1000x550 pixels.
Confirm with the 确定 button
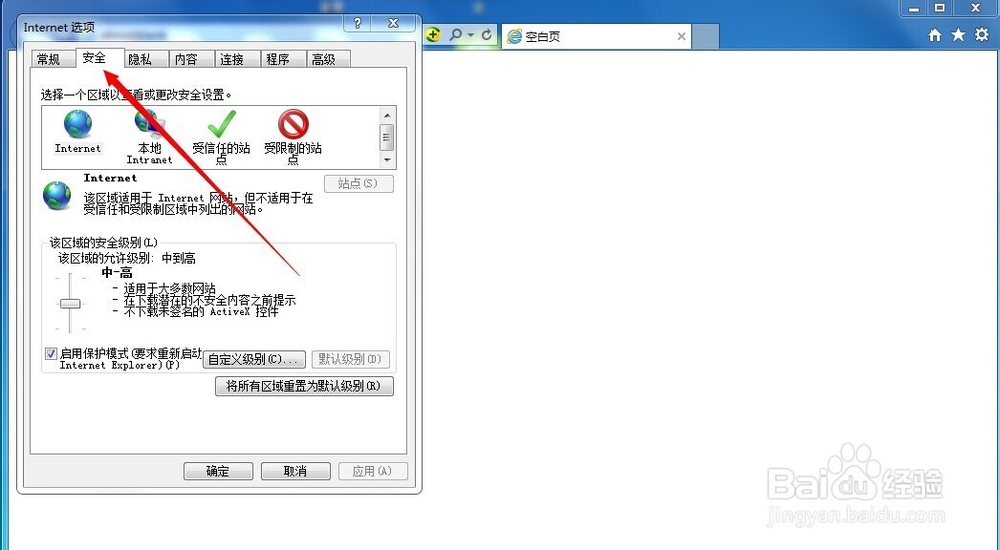coord(218,471)
